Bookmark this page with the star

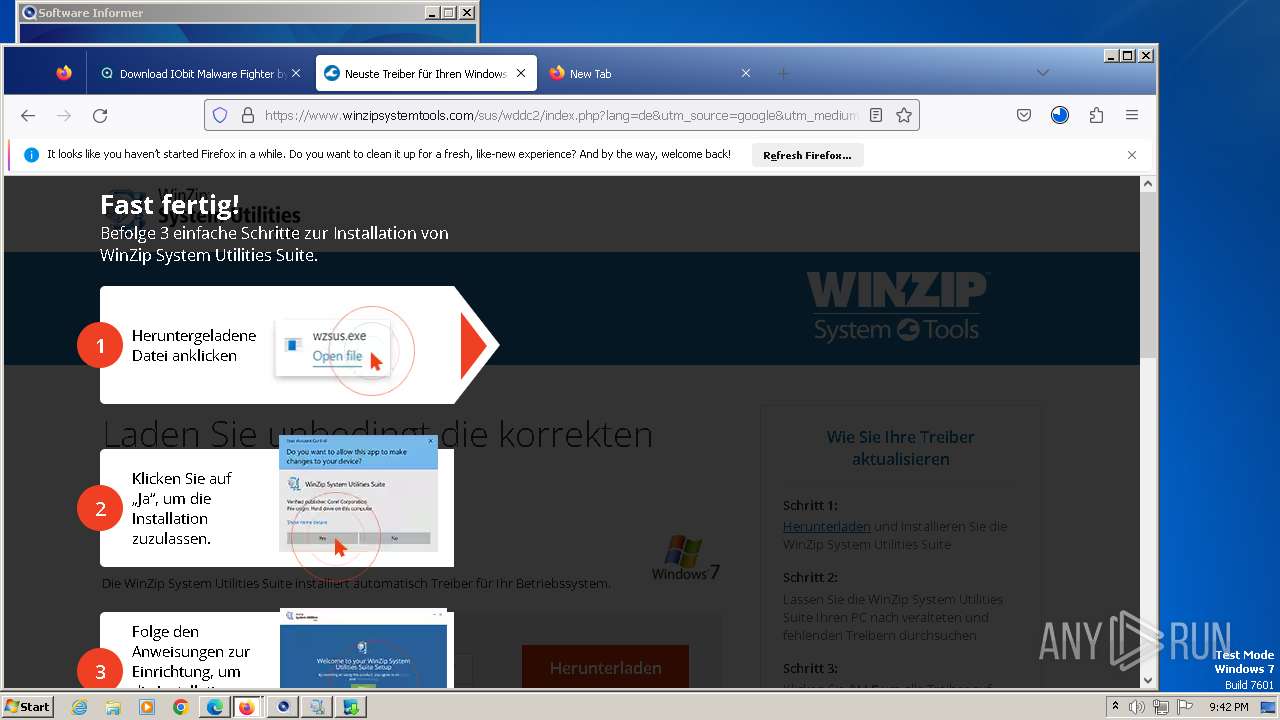click(x=904, y=115)
